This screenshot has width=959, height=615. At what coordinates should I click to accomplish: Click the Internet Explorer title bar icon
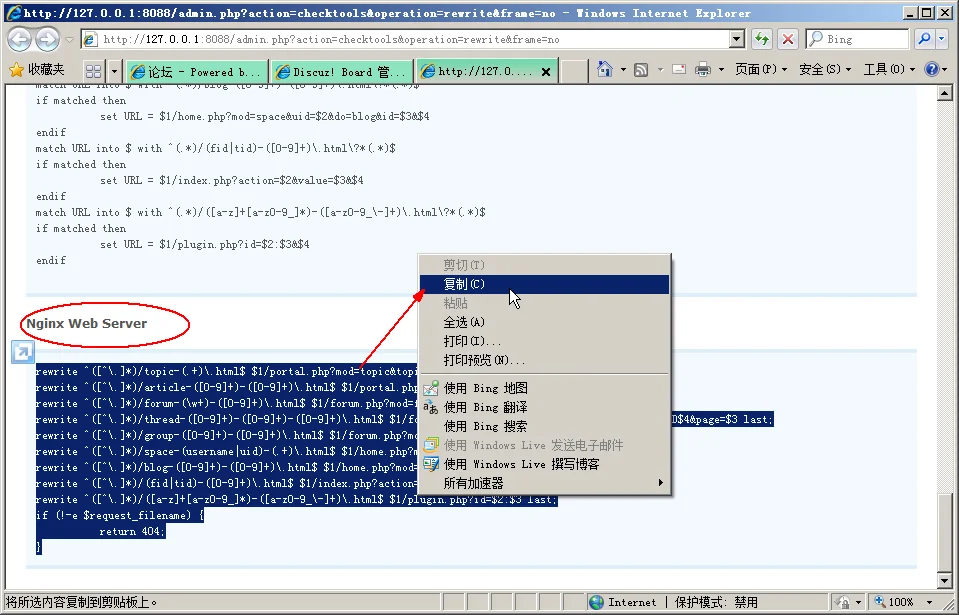click(13, 13)
